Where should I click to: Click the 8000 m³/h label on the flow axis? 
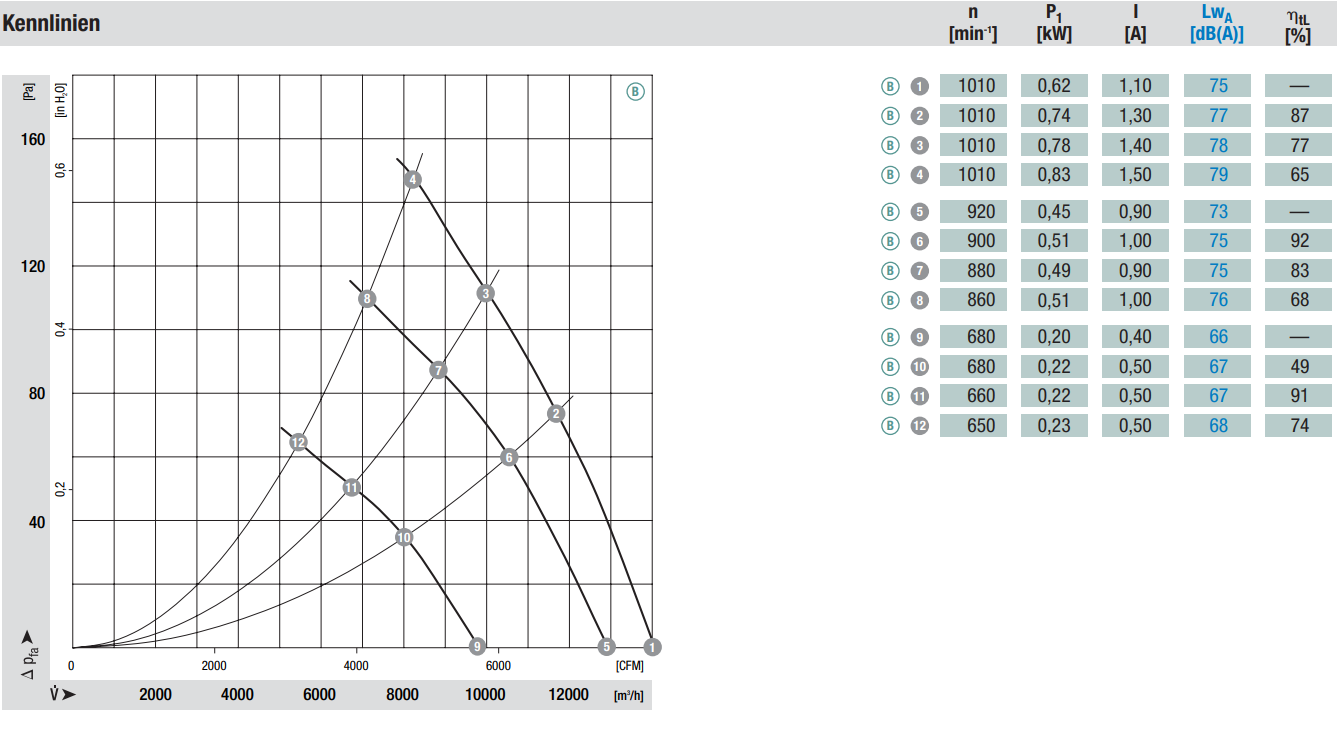(x=403, y=695)
